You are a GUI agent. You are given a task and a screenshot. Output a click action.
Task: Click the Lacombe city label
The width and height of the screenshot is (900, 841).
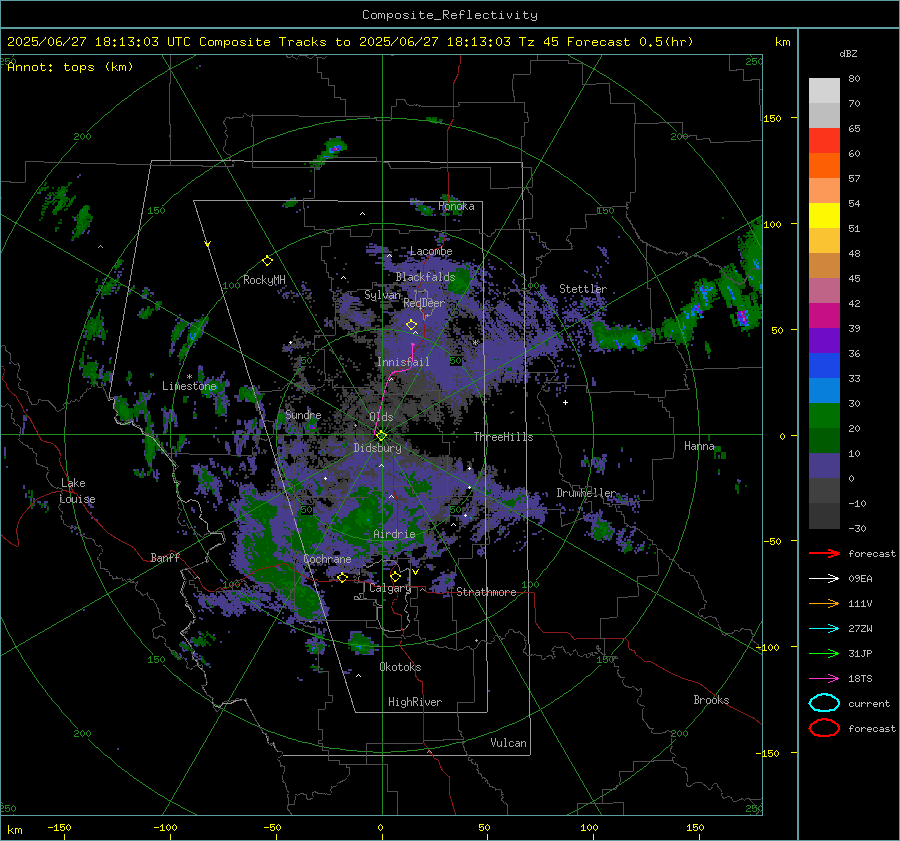[431, 251]
